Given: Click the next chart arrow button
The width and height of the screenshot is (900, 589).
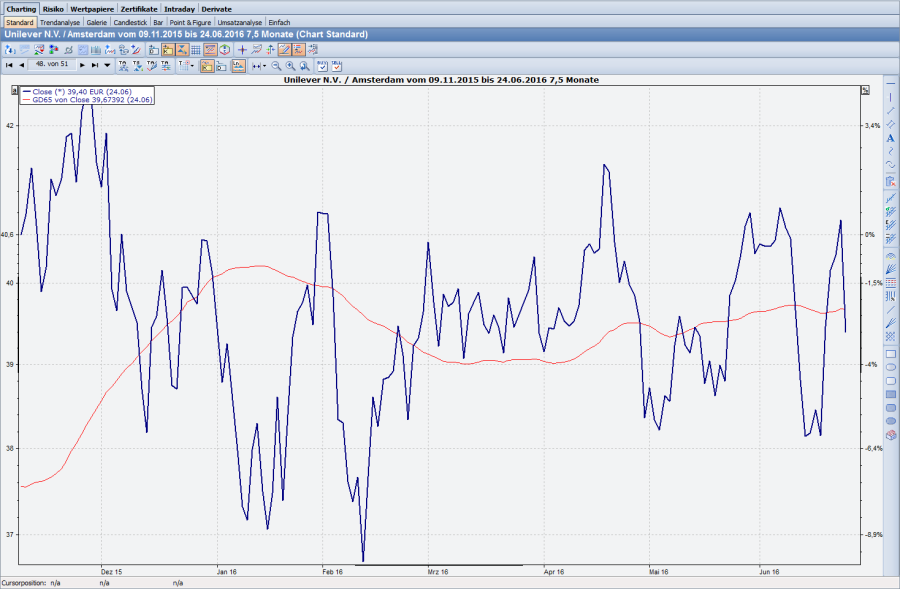Looking at the screenshot, I should (82, 66).
